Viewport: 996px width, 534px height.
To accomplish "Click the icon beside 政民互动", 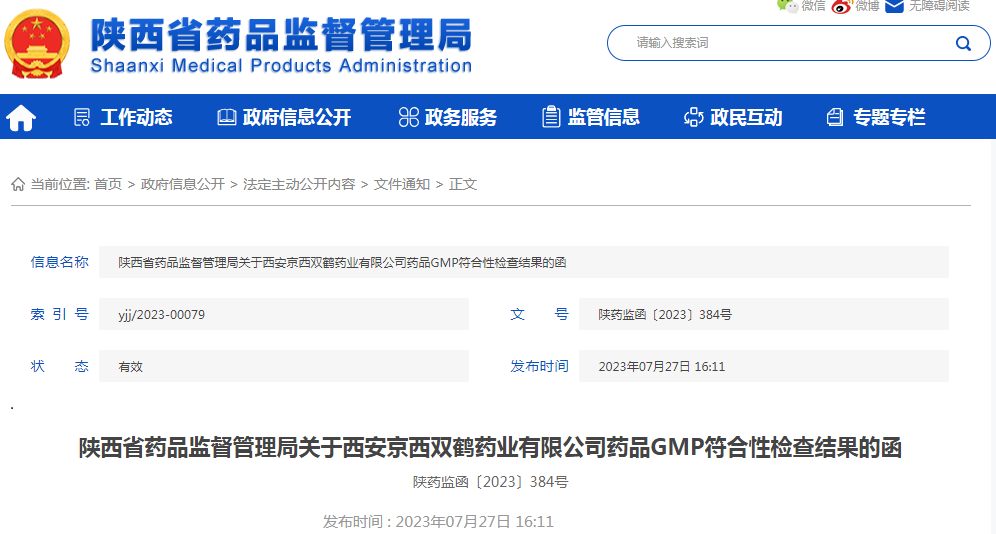I will tap(694, 117).
